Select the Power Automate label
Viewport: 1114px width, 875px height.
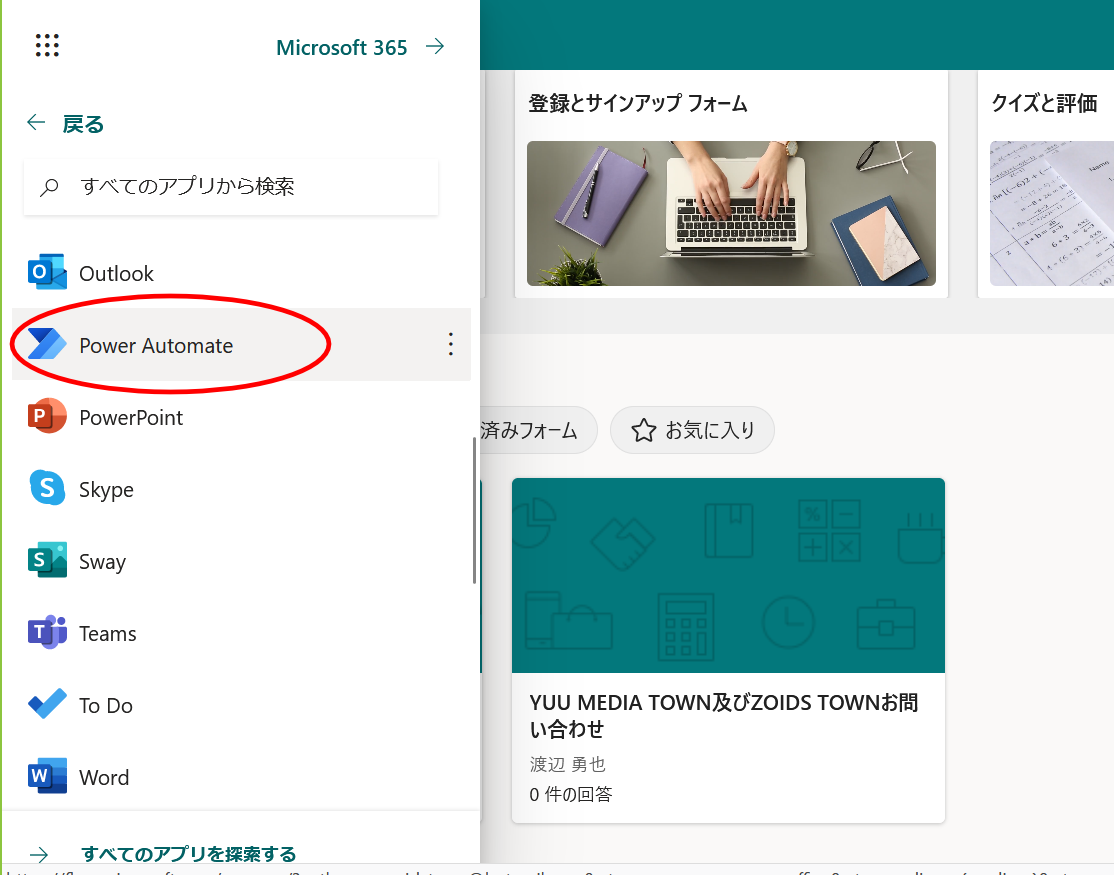coord(156,346)
